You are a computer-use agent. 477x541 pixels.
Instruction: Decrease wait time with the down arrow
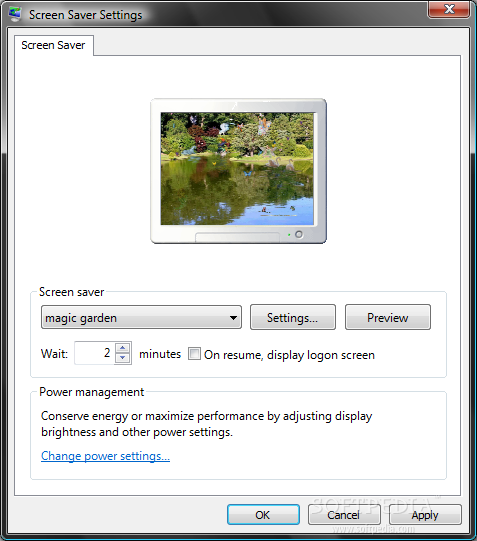(123, 358)
